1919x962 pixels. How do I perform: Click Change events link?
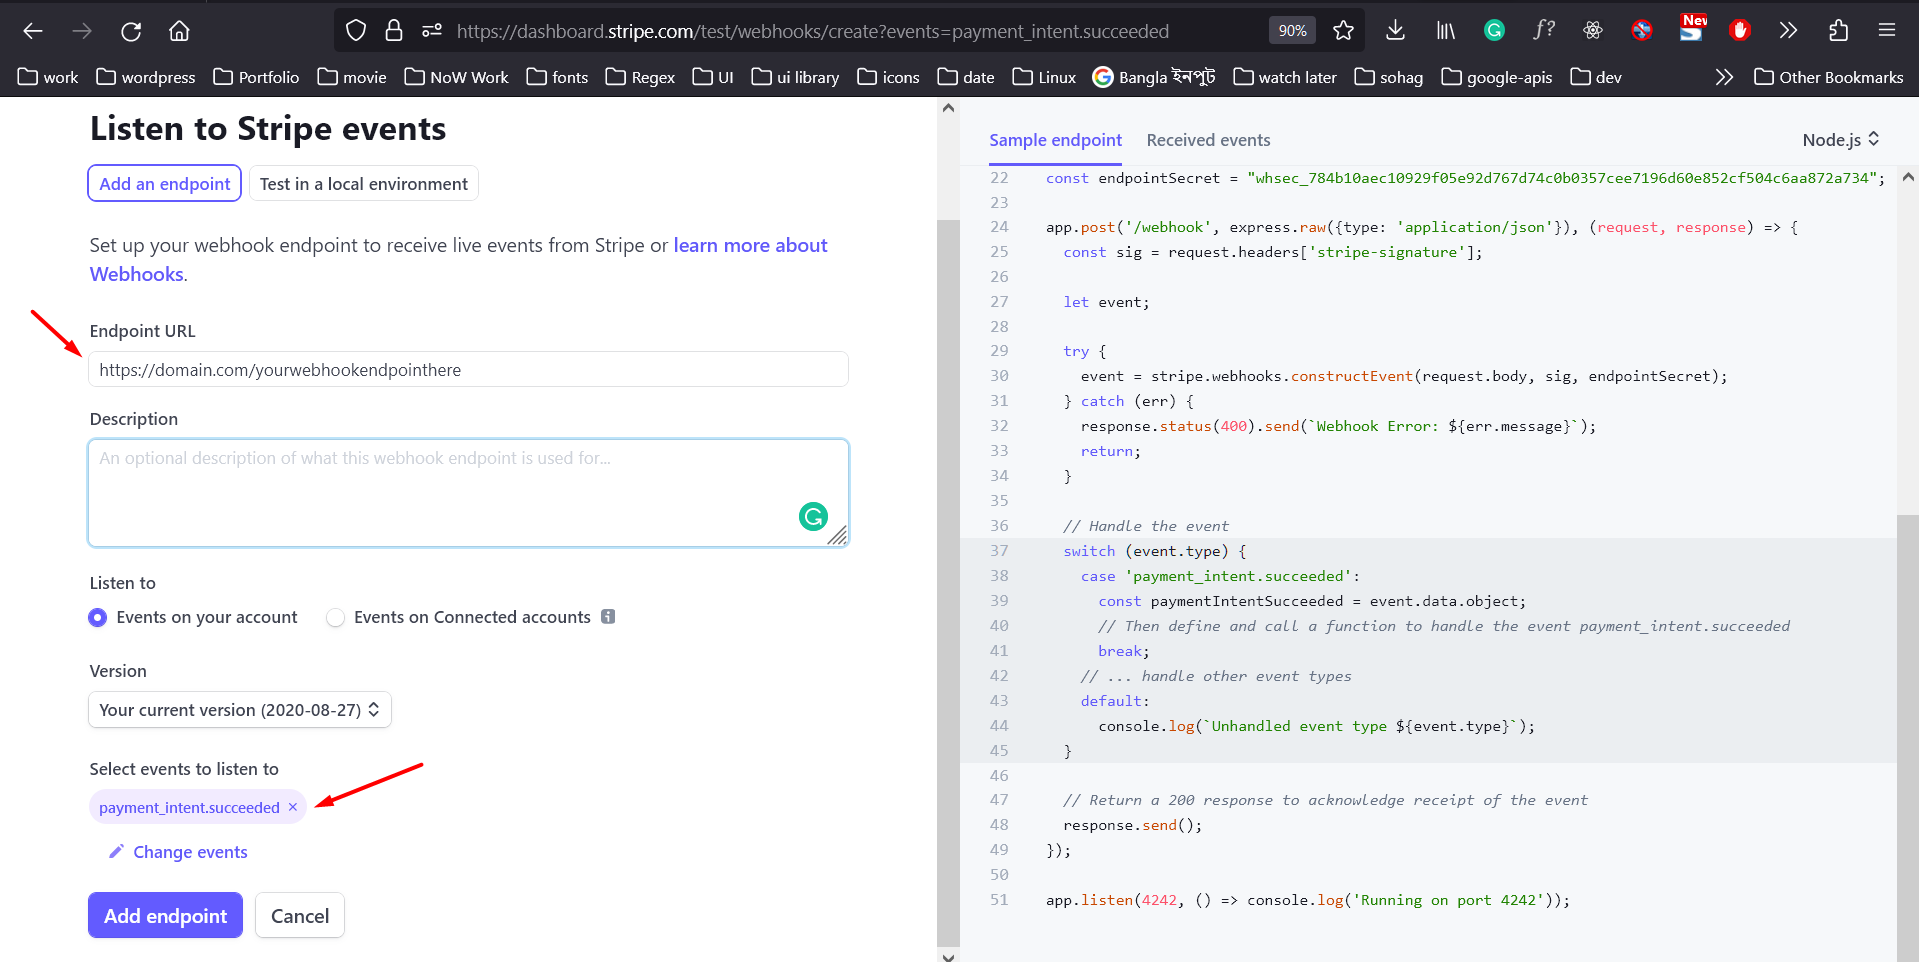178,852
